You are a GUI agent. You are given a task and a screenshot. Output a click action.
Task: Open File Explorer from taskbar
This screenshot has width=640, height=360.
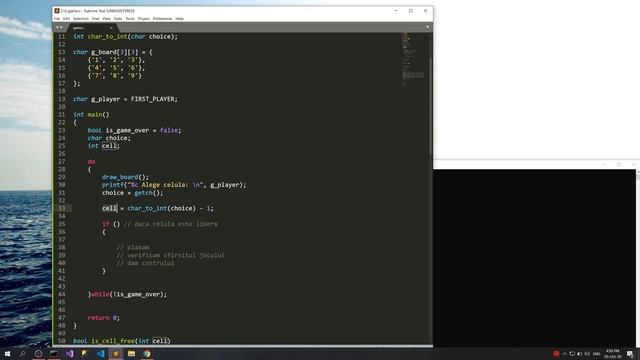click(x=131, y=354)
